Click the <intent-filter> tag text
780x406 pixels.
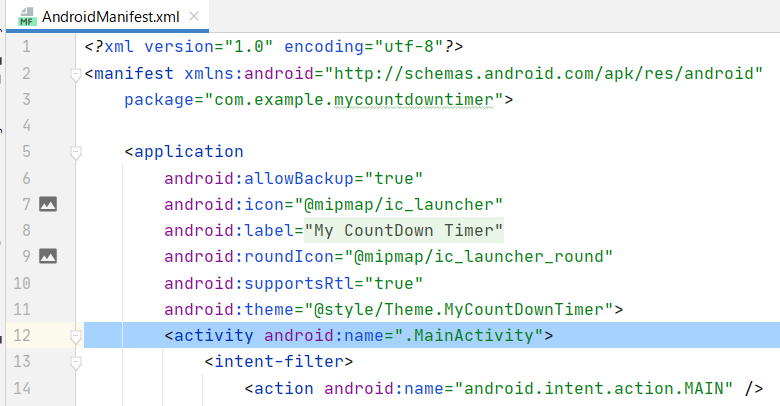(x=279, y=361)
